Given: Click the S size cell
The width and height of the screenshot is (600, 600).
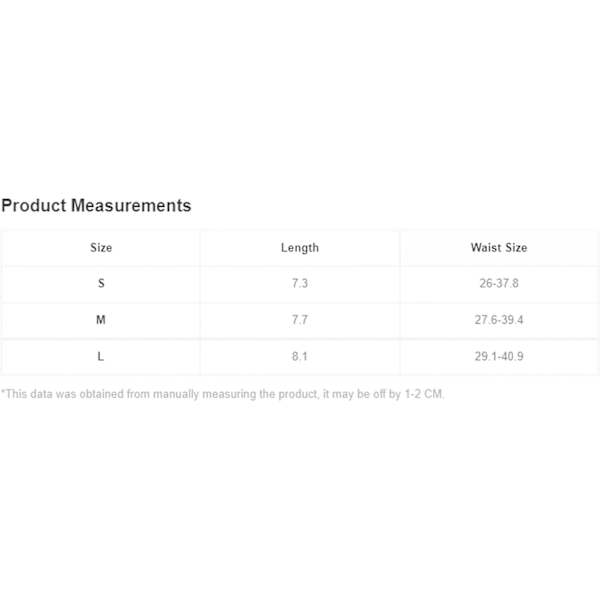Looking at the screenshot, I should point(101,283).
